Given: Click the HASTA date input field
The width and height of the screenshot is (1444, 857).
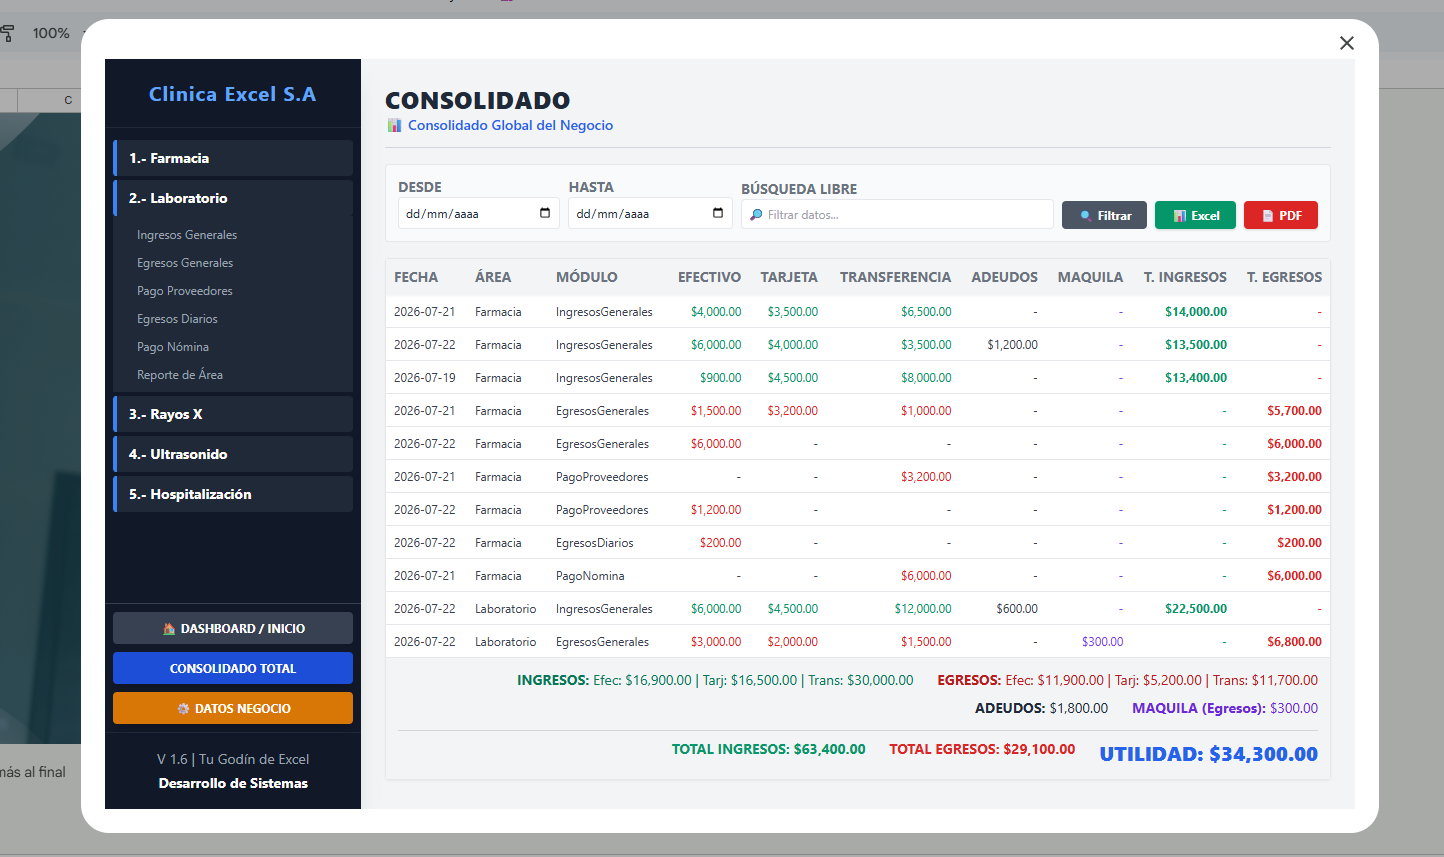Looking at the screenshot, I should pos(650,213).
